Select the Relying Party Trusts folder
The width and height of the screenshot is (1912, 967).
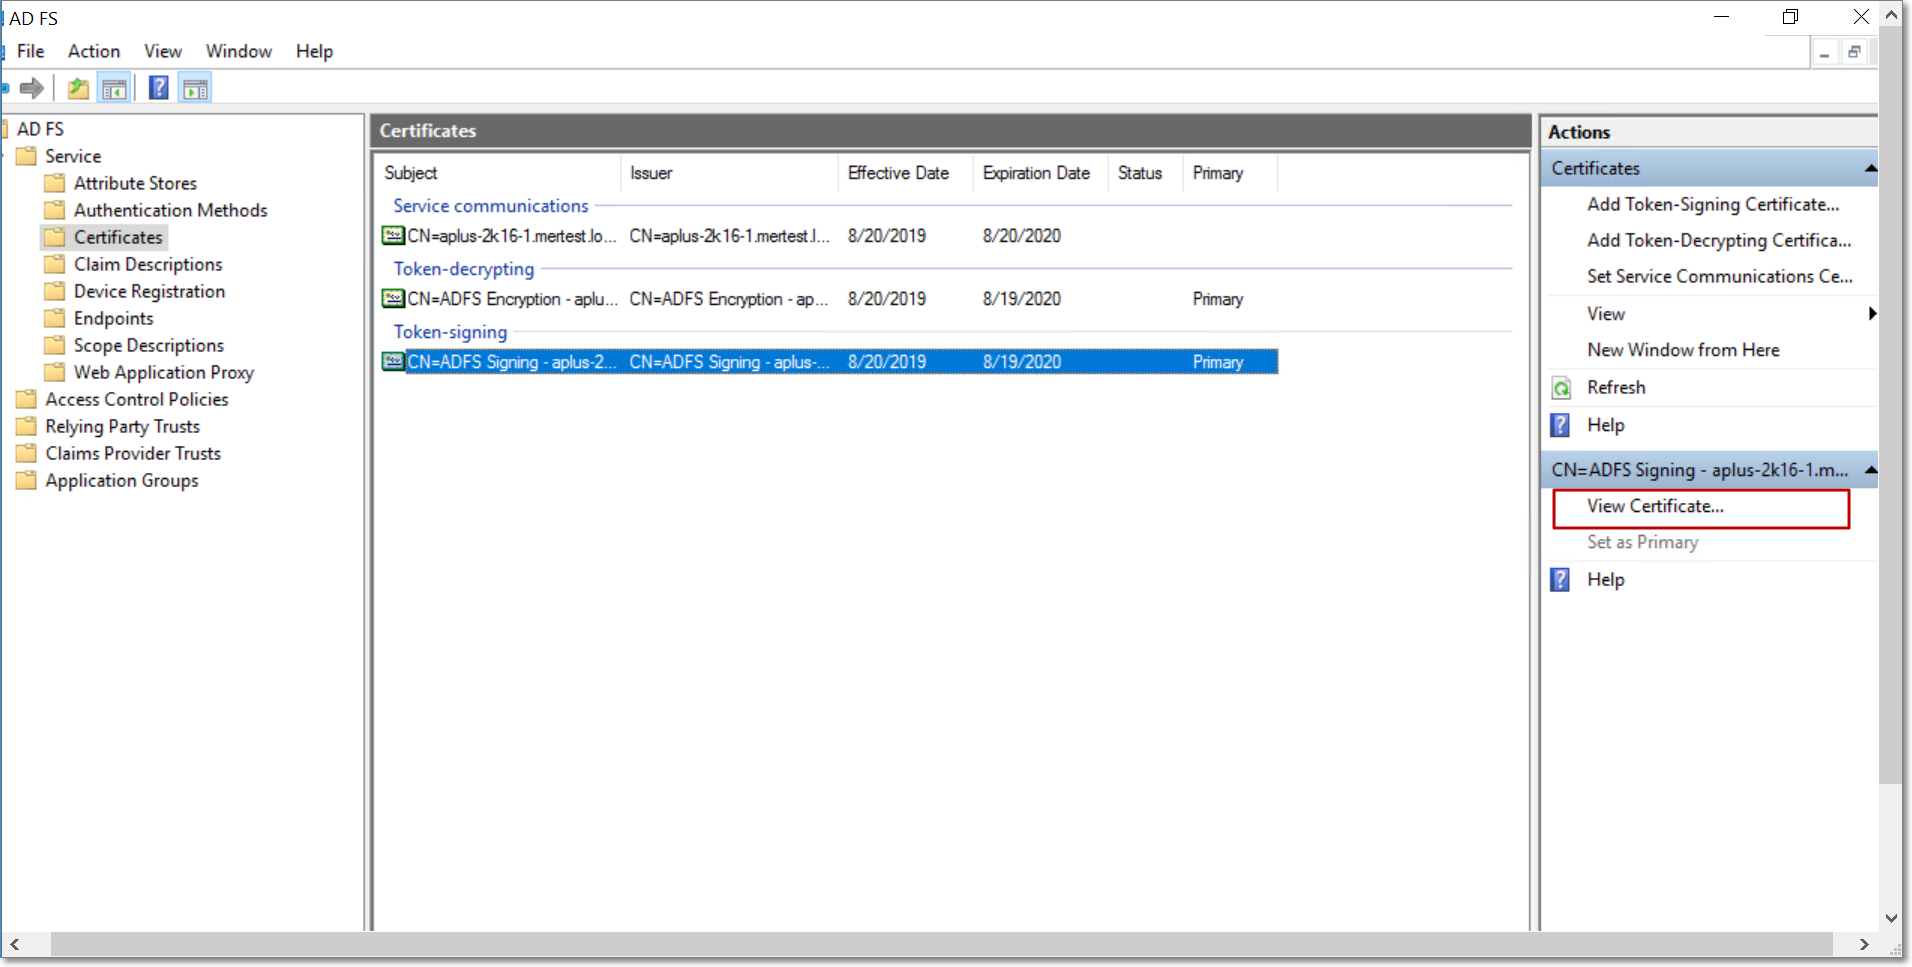tap(122, 426)
